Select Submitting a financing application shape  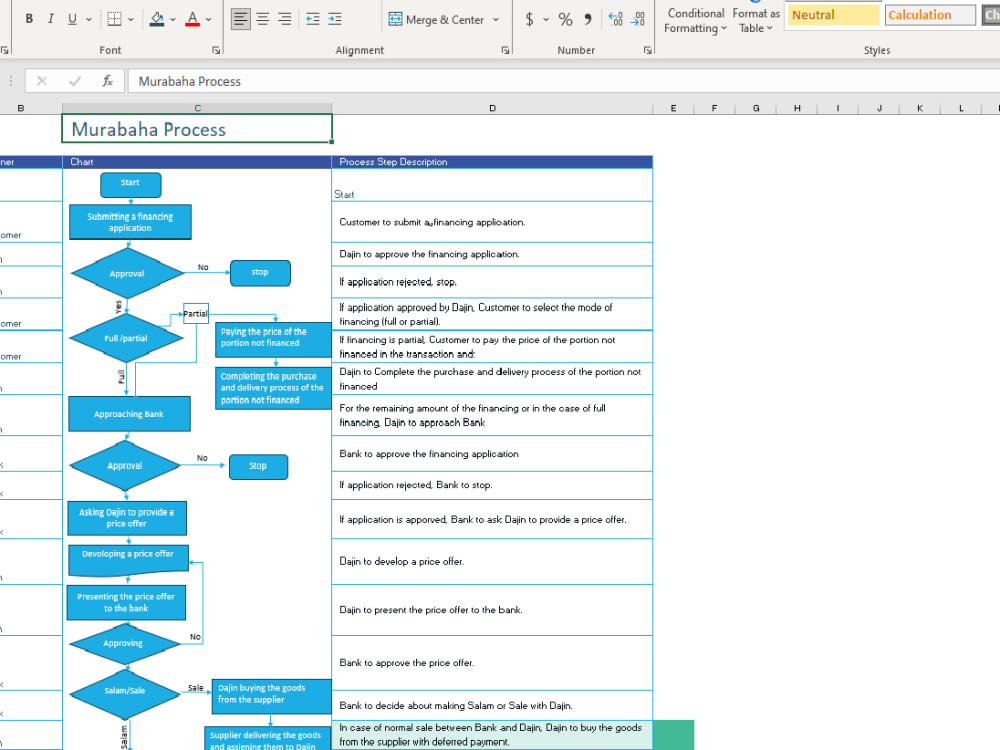click(130, 222)
